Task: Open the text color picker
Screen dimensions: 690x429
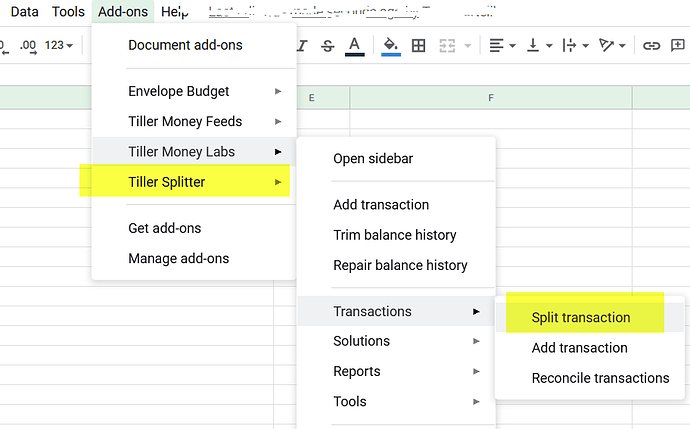Action: click(x=354, y=46)
